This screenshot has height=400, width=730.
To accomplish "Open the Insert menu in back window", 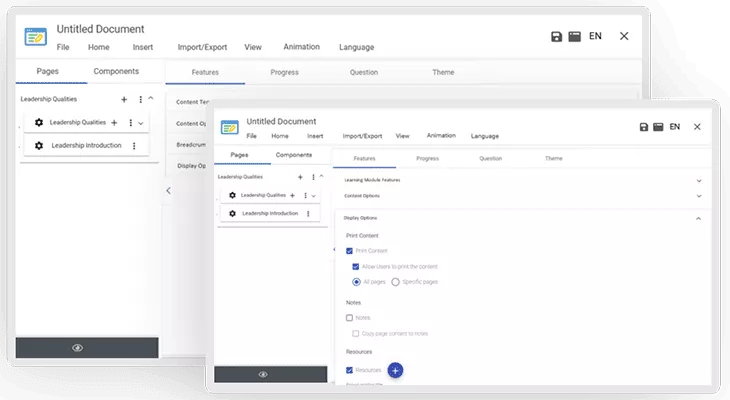I will click(x=142, y=47).
